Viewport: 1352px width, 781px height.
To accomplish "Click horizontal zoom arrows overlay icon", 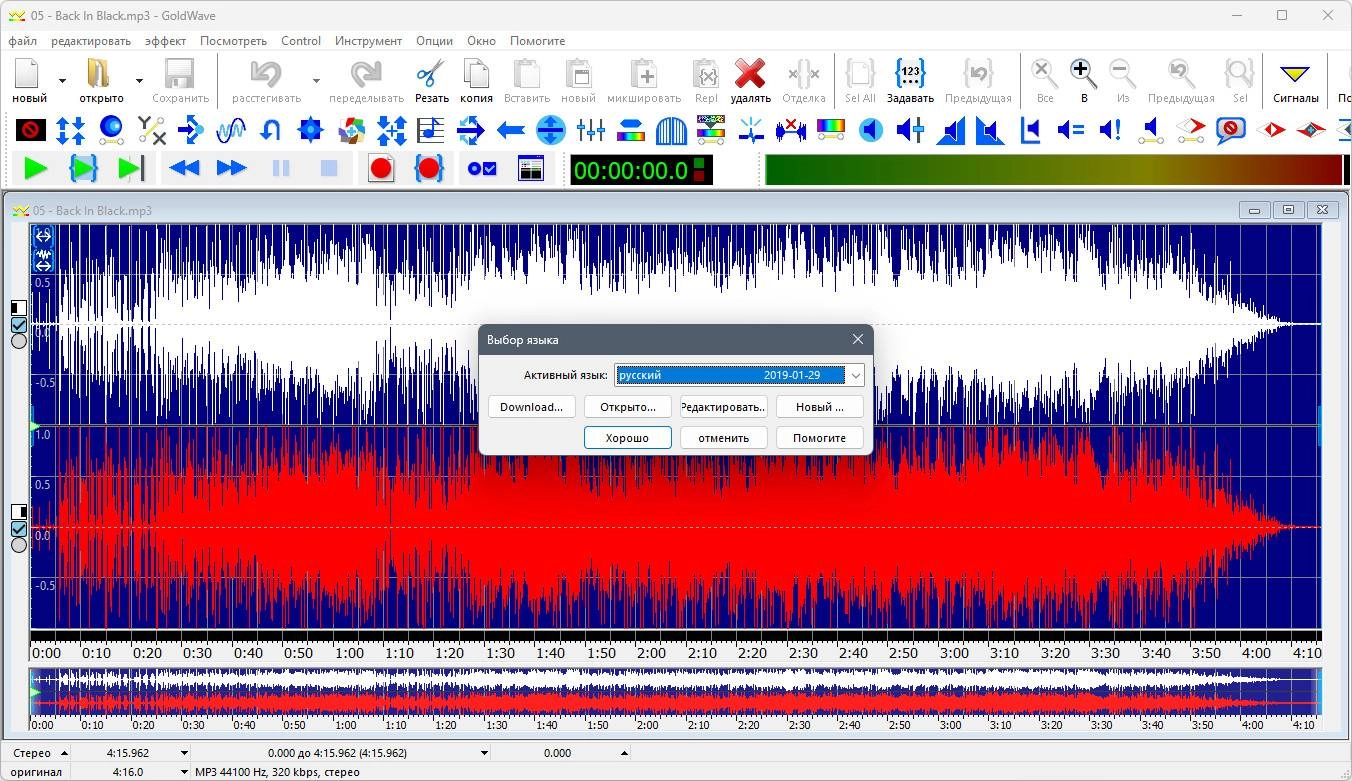I will [x=43, y=236].
